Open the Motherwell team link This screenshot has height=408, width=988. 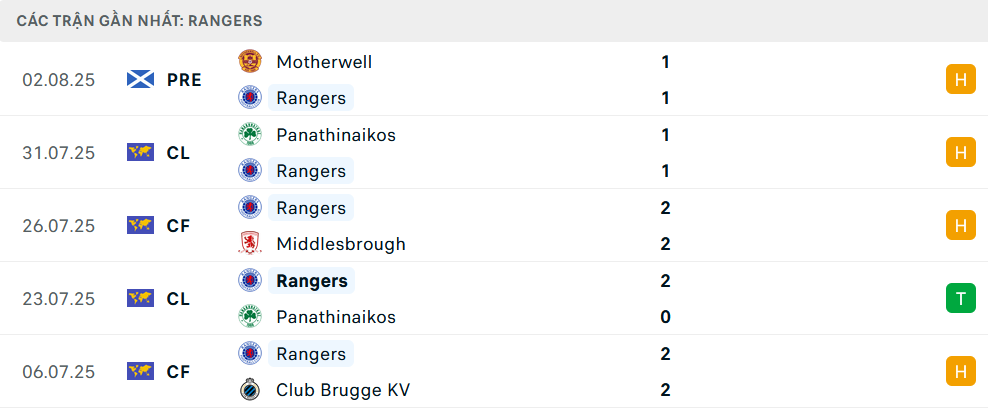click(324, 62)
